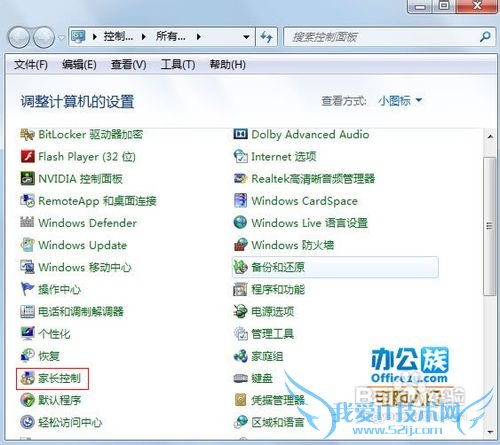This screenshot has height=445, width=500.
Task: Open the 个性化 link text
Action: click(x=54, y=333)
